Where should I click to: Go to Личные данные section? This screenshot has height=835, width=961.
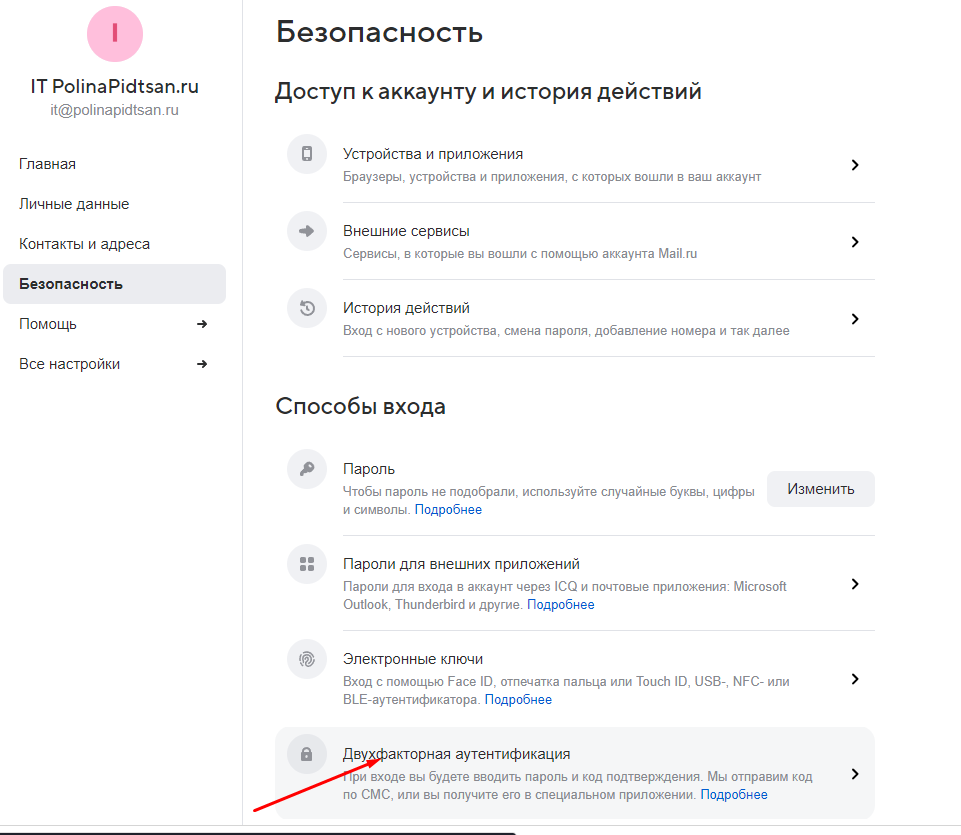tap(74, 204)
